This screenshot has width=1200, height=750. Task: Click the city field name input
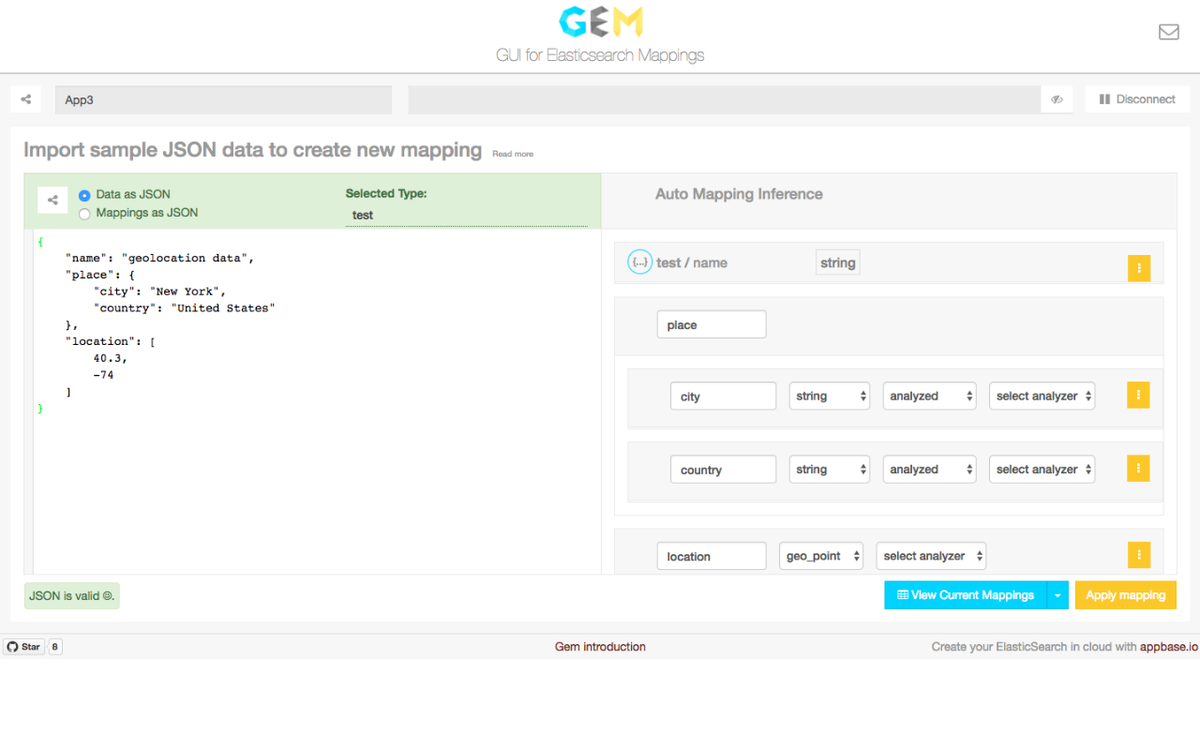click(723, 396)
